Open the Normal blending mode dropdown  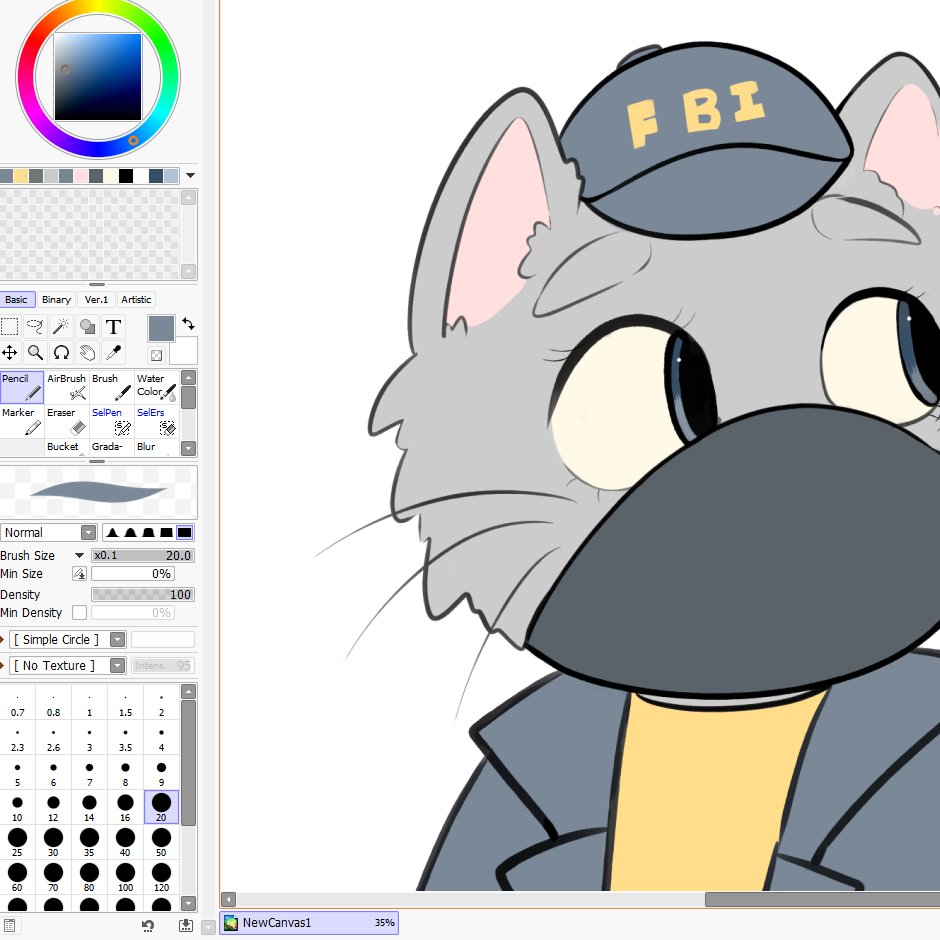[x=49, y=532]
